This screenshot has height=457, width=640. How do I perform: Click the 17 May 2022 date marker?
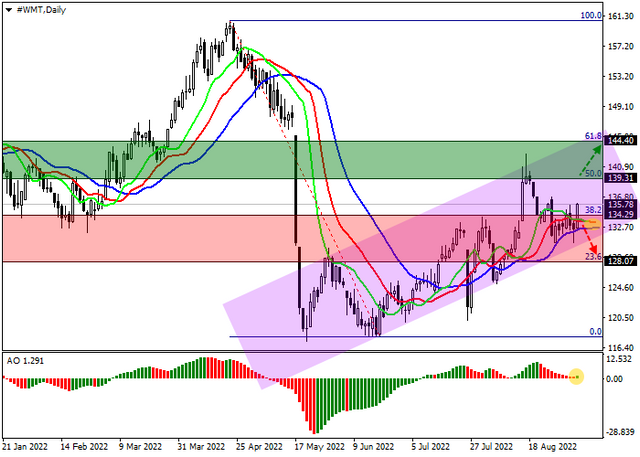pyautogui.click(x=320, y=447)
